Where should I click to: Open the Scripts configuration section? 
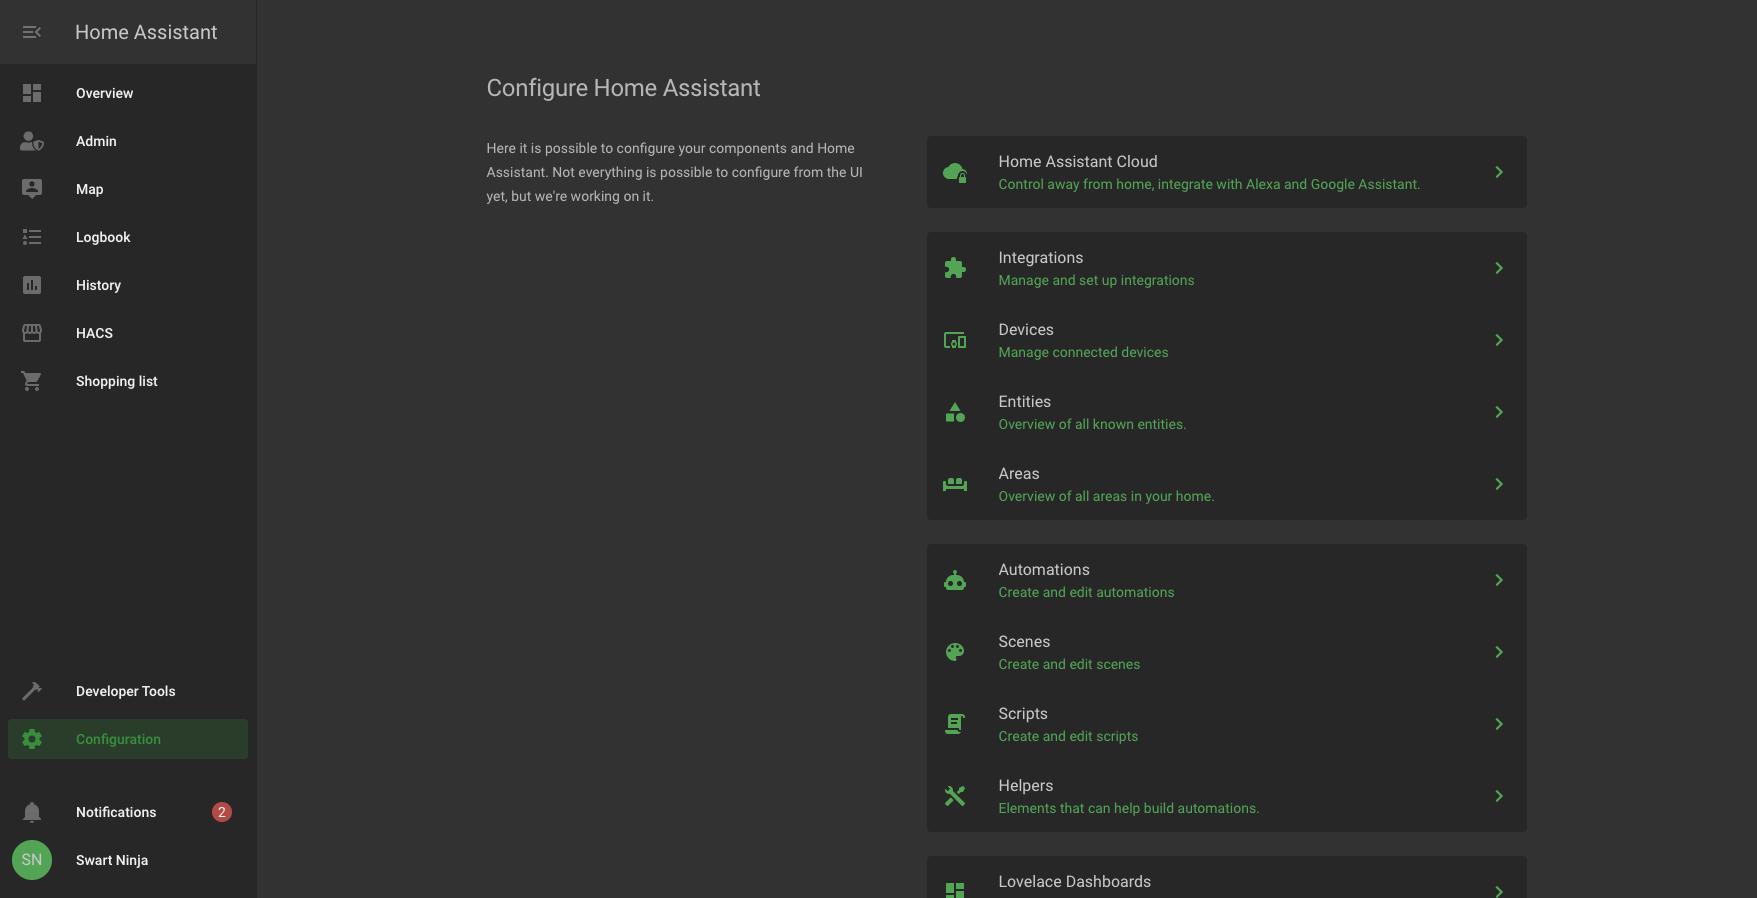[x=1068, y=724]
